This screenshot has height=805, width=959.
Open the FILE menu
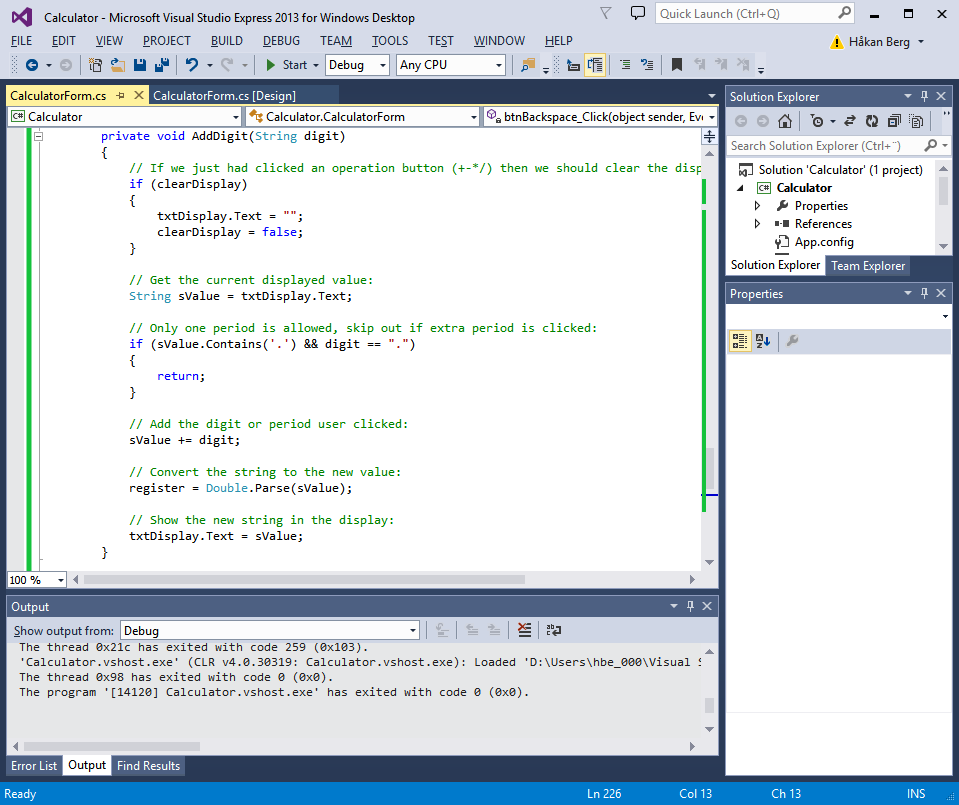21,41
